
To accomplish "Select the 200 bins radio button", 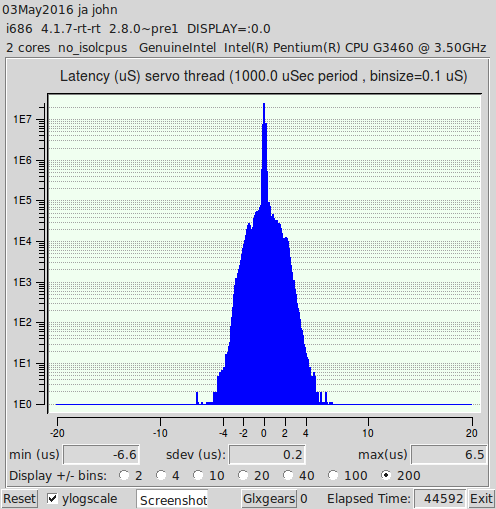I will pyautogui.click(x=386, y=475).
